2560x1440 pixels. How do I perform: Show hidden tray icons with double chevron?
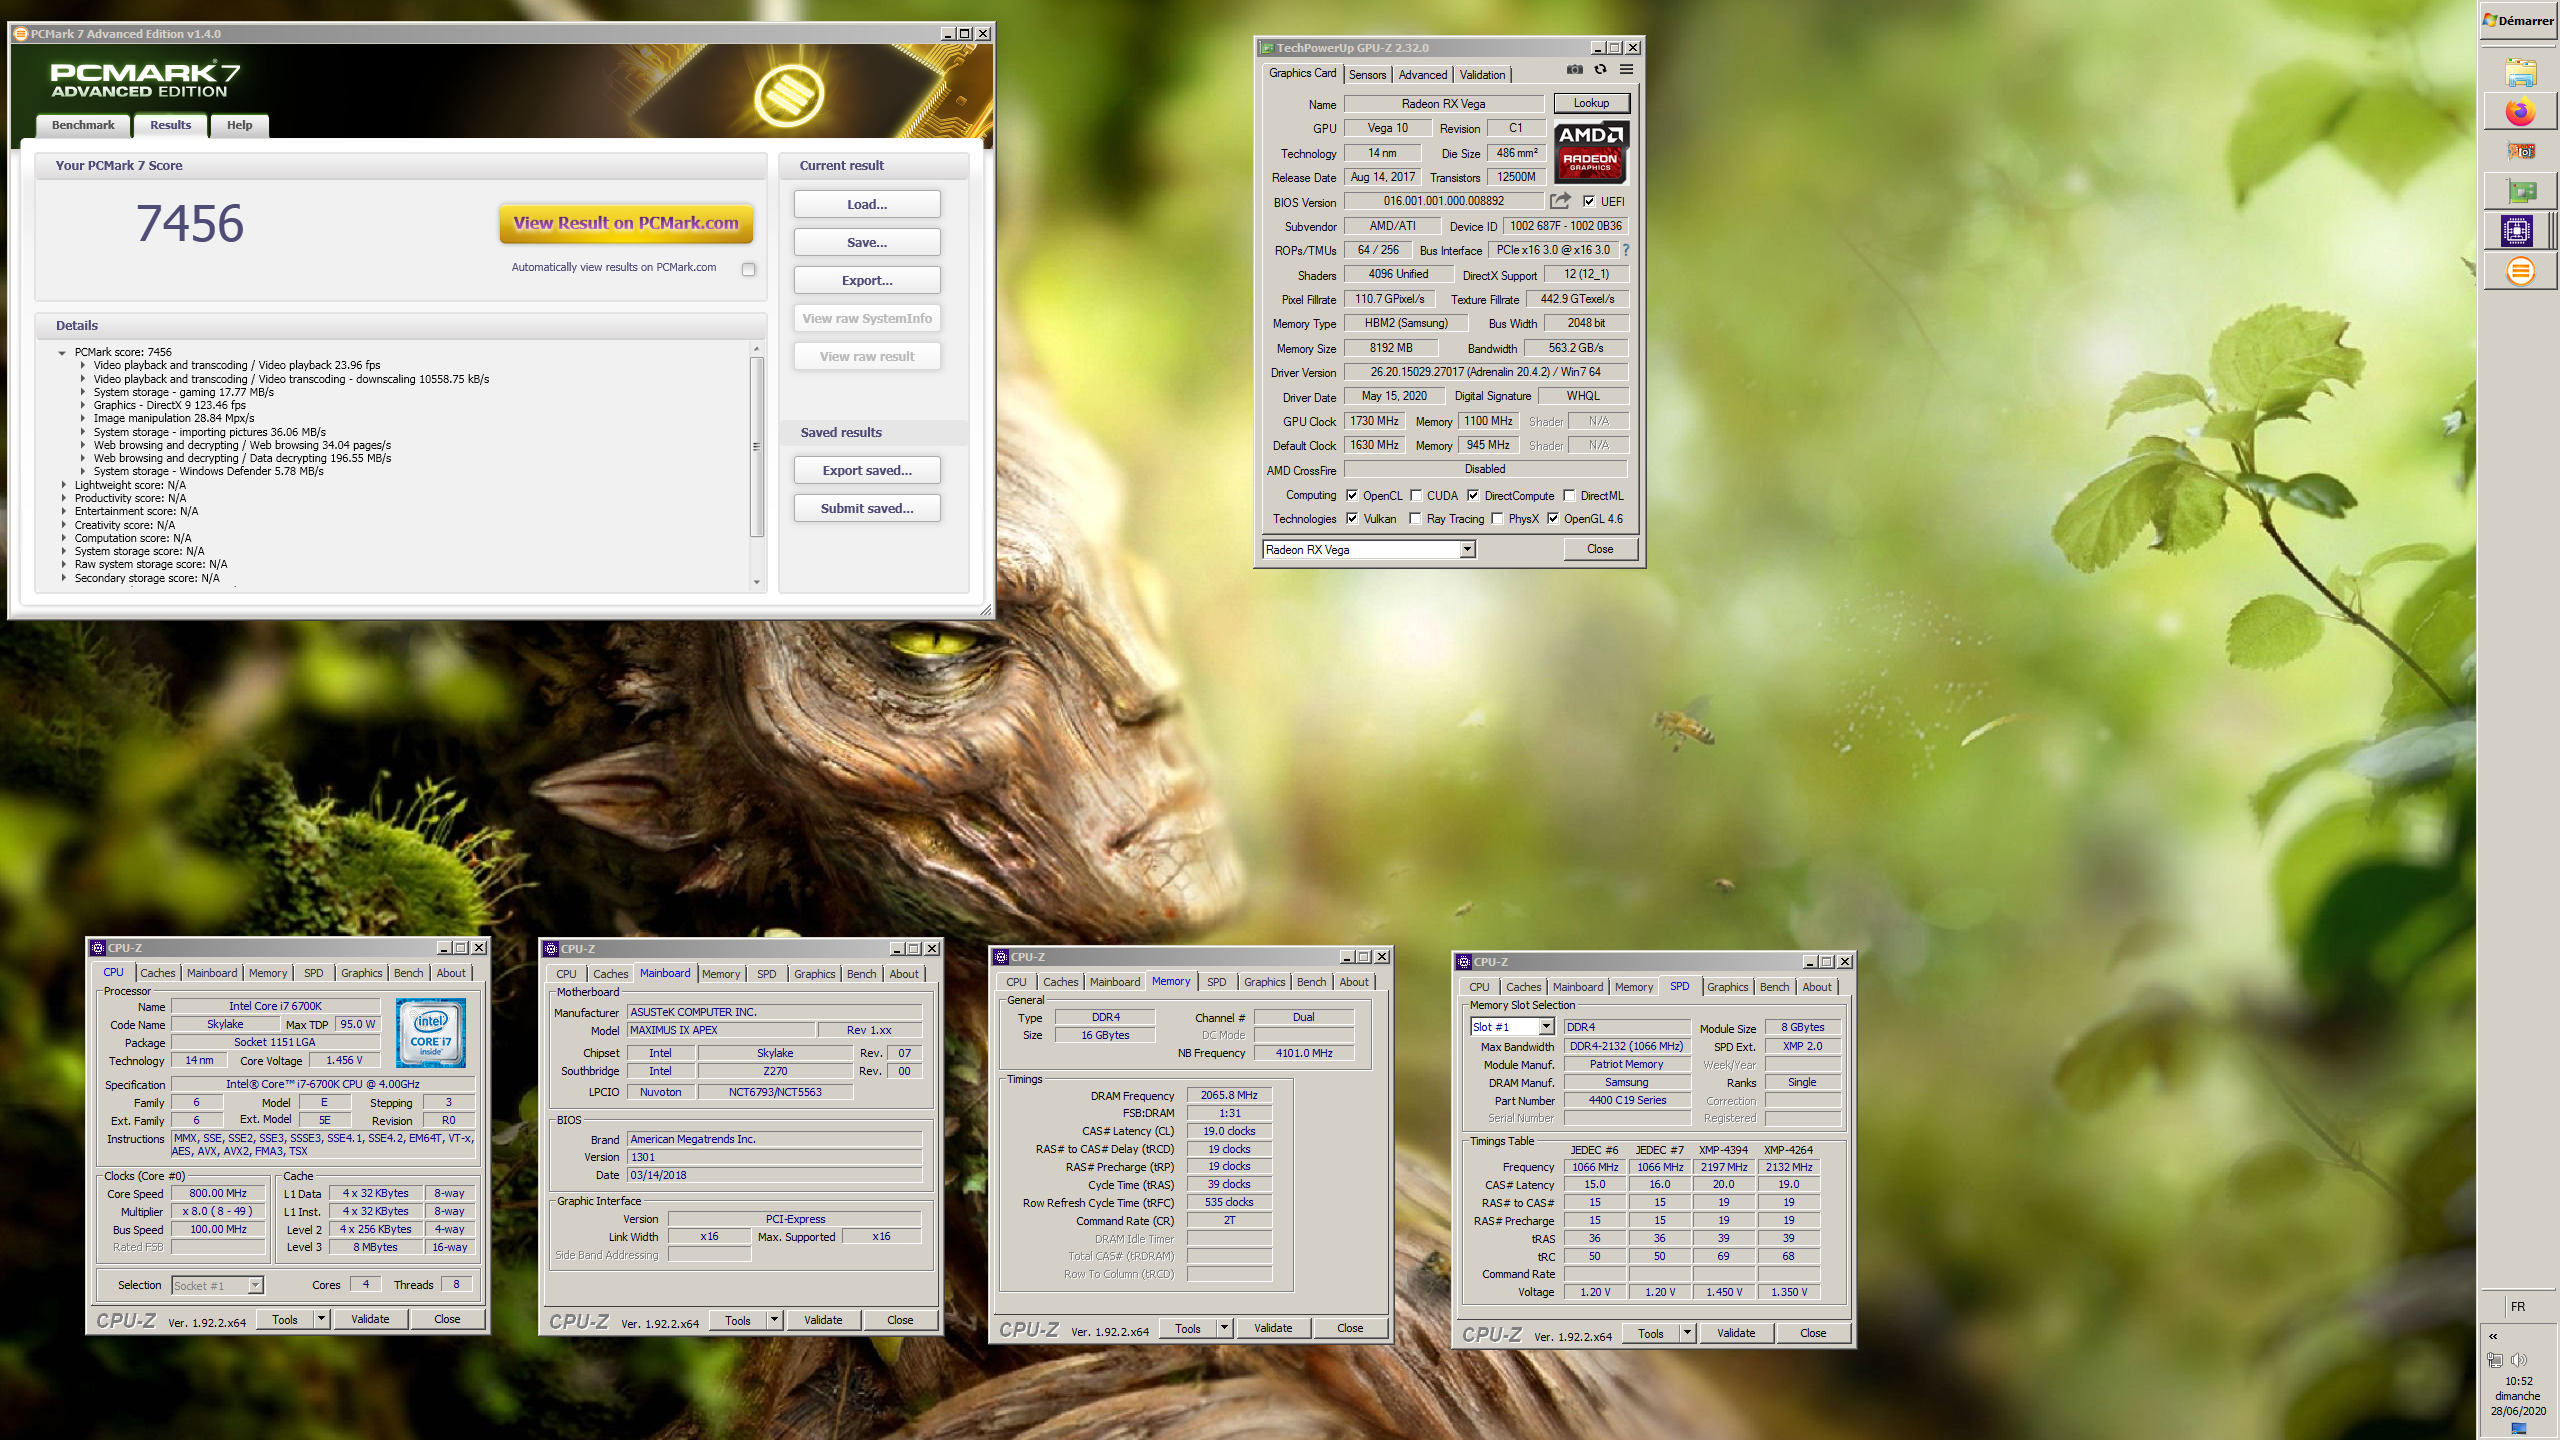coord(2494,1336)
